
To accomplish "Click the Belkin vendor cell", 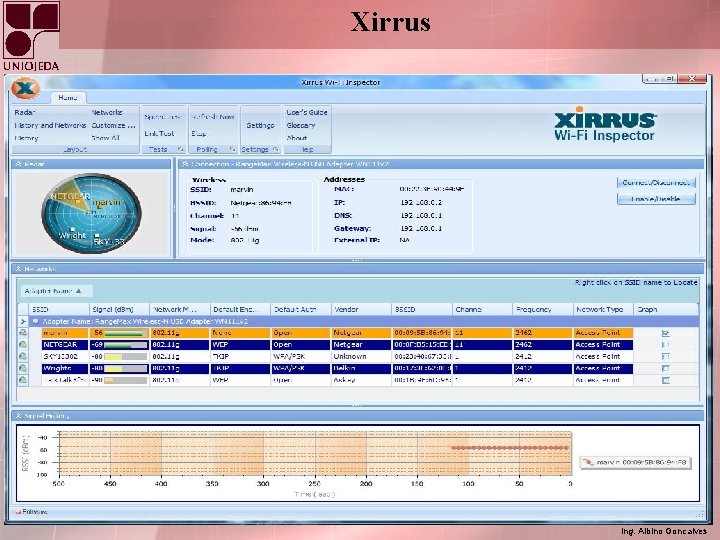I will click(x=361, y=368).
